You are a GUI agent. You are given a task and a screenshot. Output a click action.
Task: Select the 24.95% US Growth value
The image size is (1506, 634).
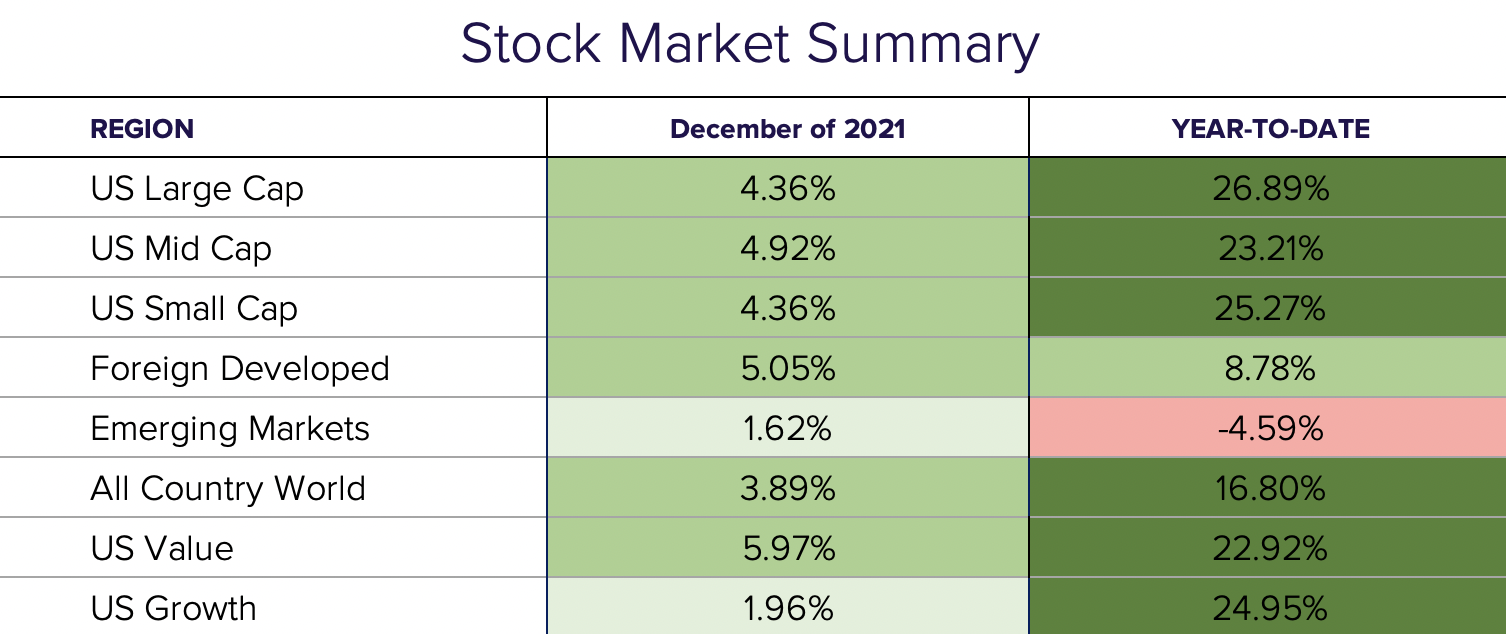coord(1270,609)
